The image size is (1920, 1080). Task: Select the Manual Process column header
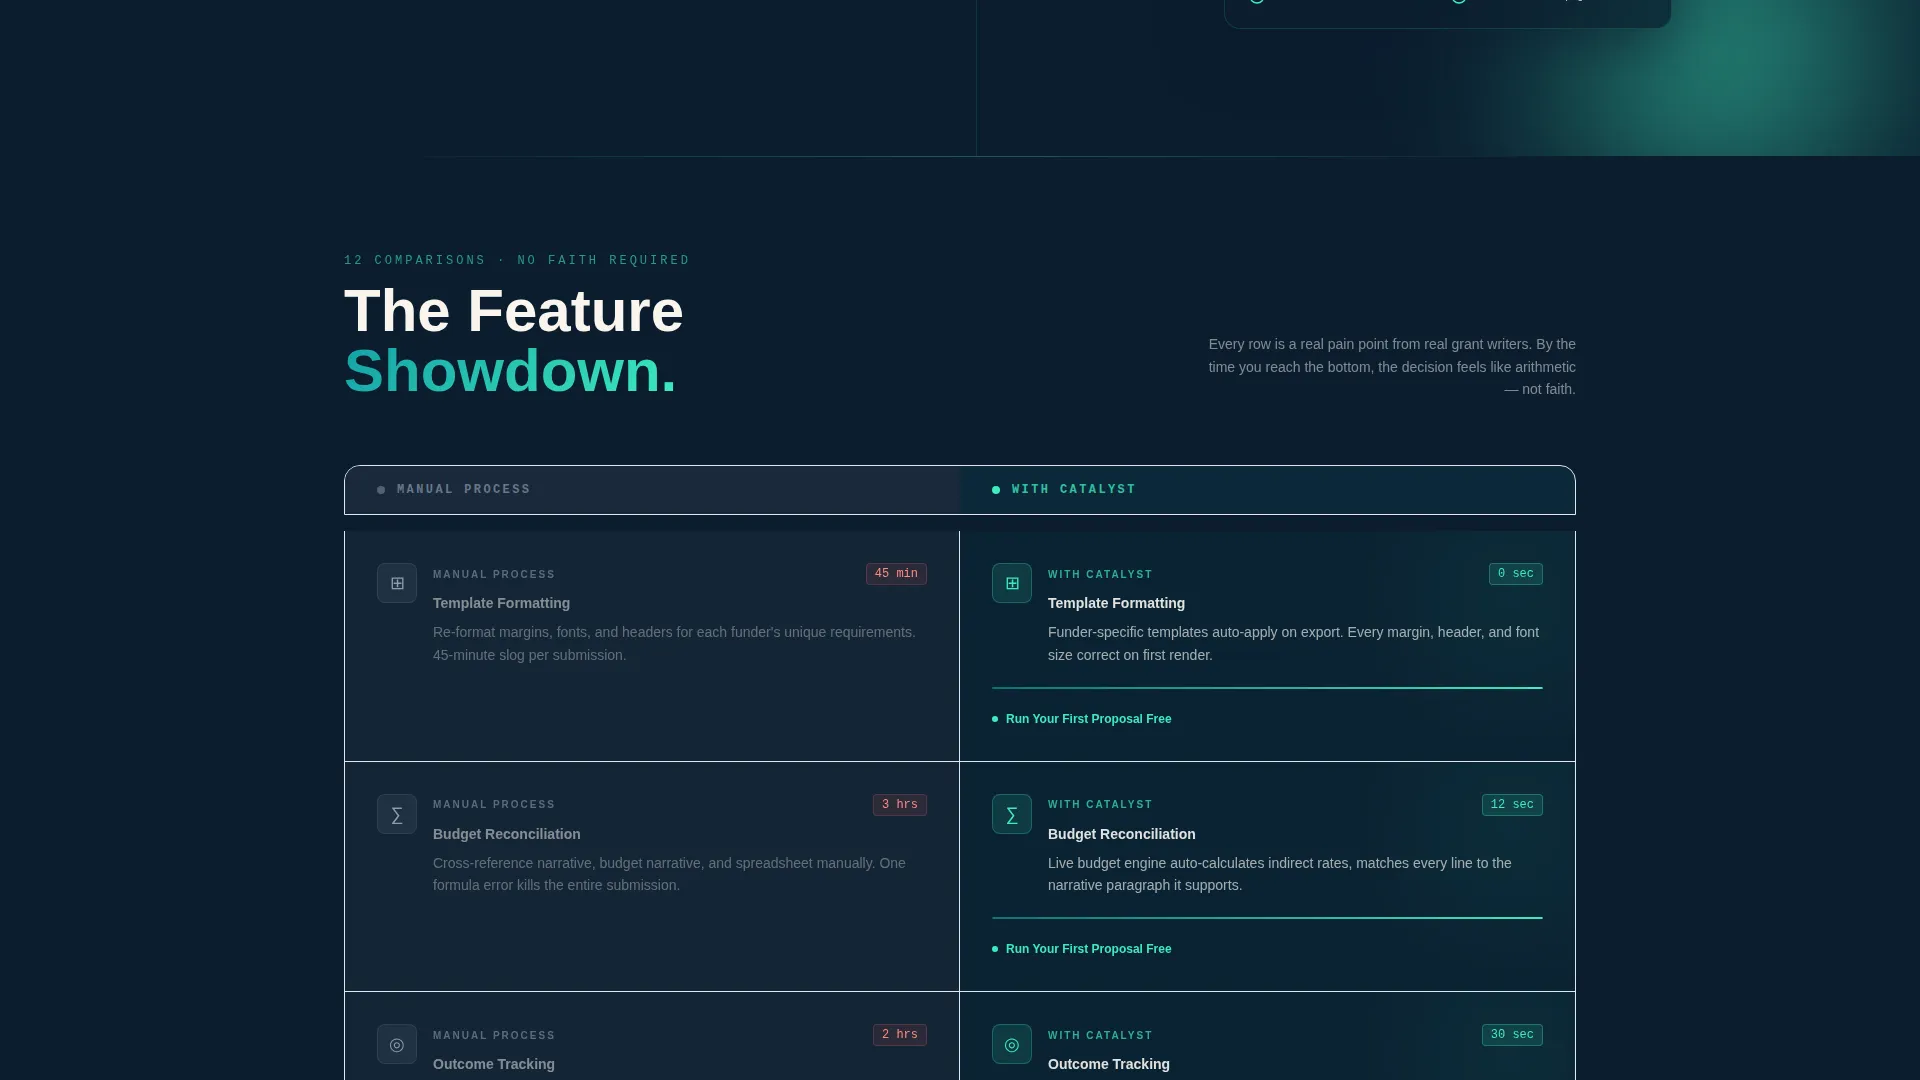point(652,490)
